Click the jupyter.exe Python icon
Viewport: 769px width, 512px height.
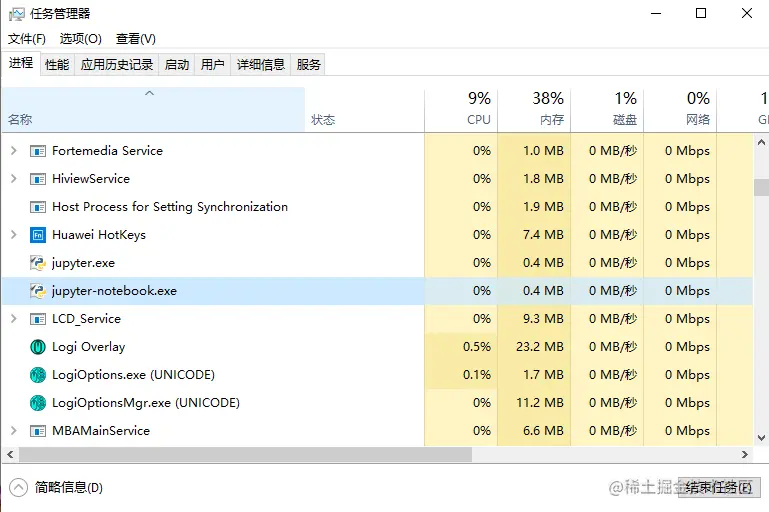pyautogui.click(x=38, y=263)
